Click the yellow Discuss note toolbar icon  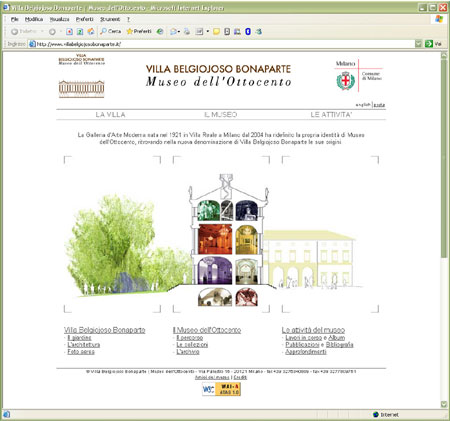pyautogui.click(x=216, y=32)
